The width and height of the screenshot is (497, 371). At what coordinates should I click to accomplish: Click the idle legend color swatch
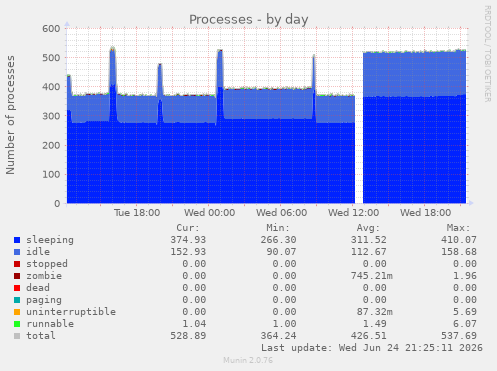point(17,252)
